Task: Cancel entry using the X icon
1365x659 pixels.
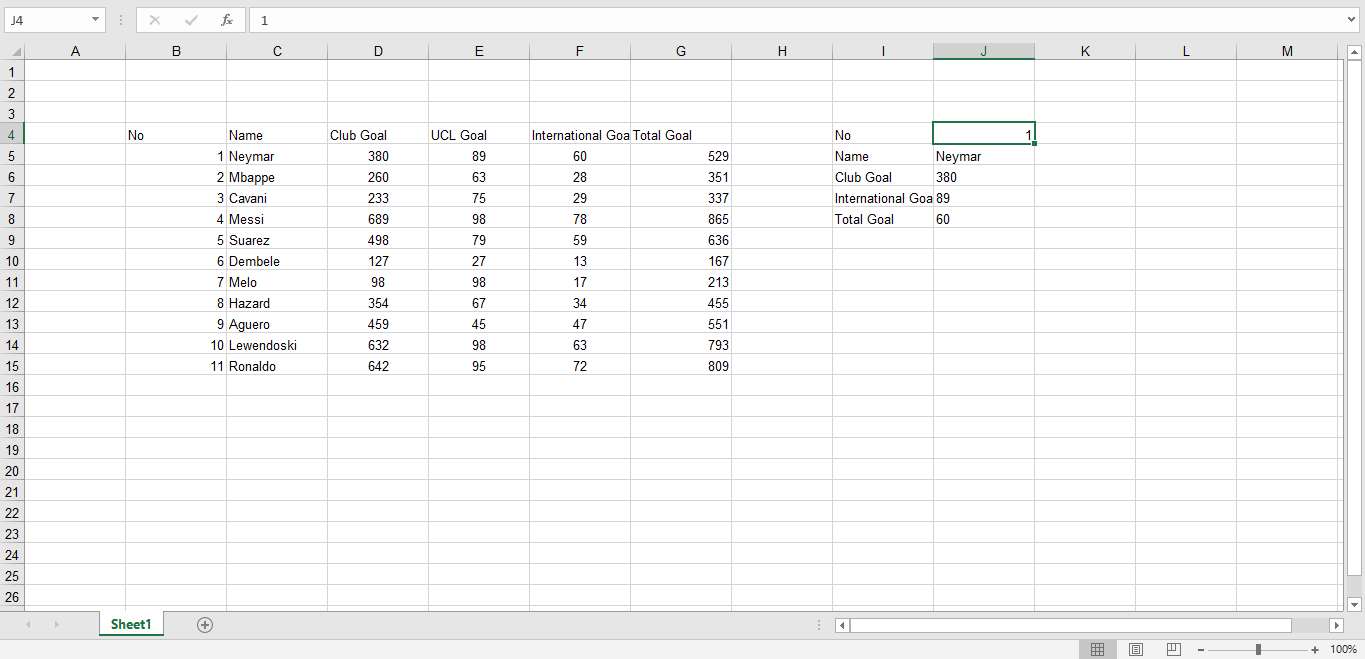Action: (x=155, y=19)
